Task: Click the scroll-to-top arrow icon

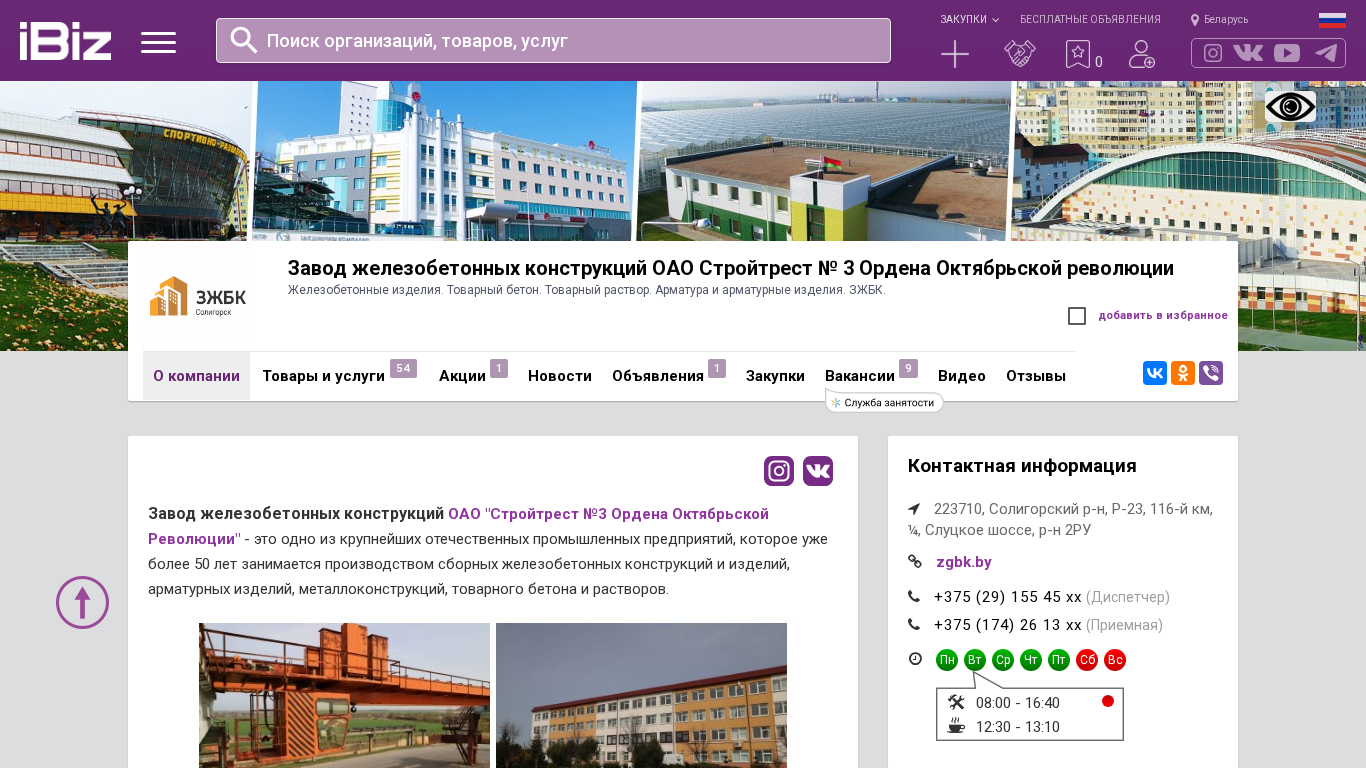Action: pos(82,602)
